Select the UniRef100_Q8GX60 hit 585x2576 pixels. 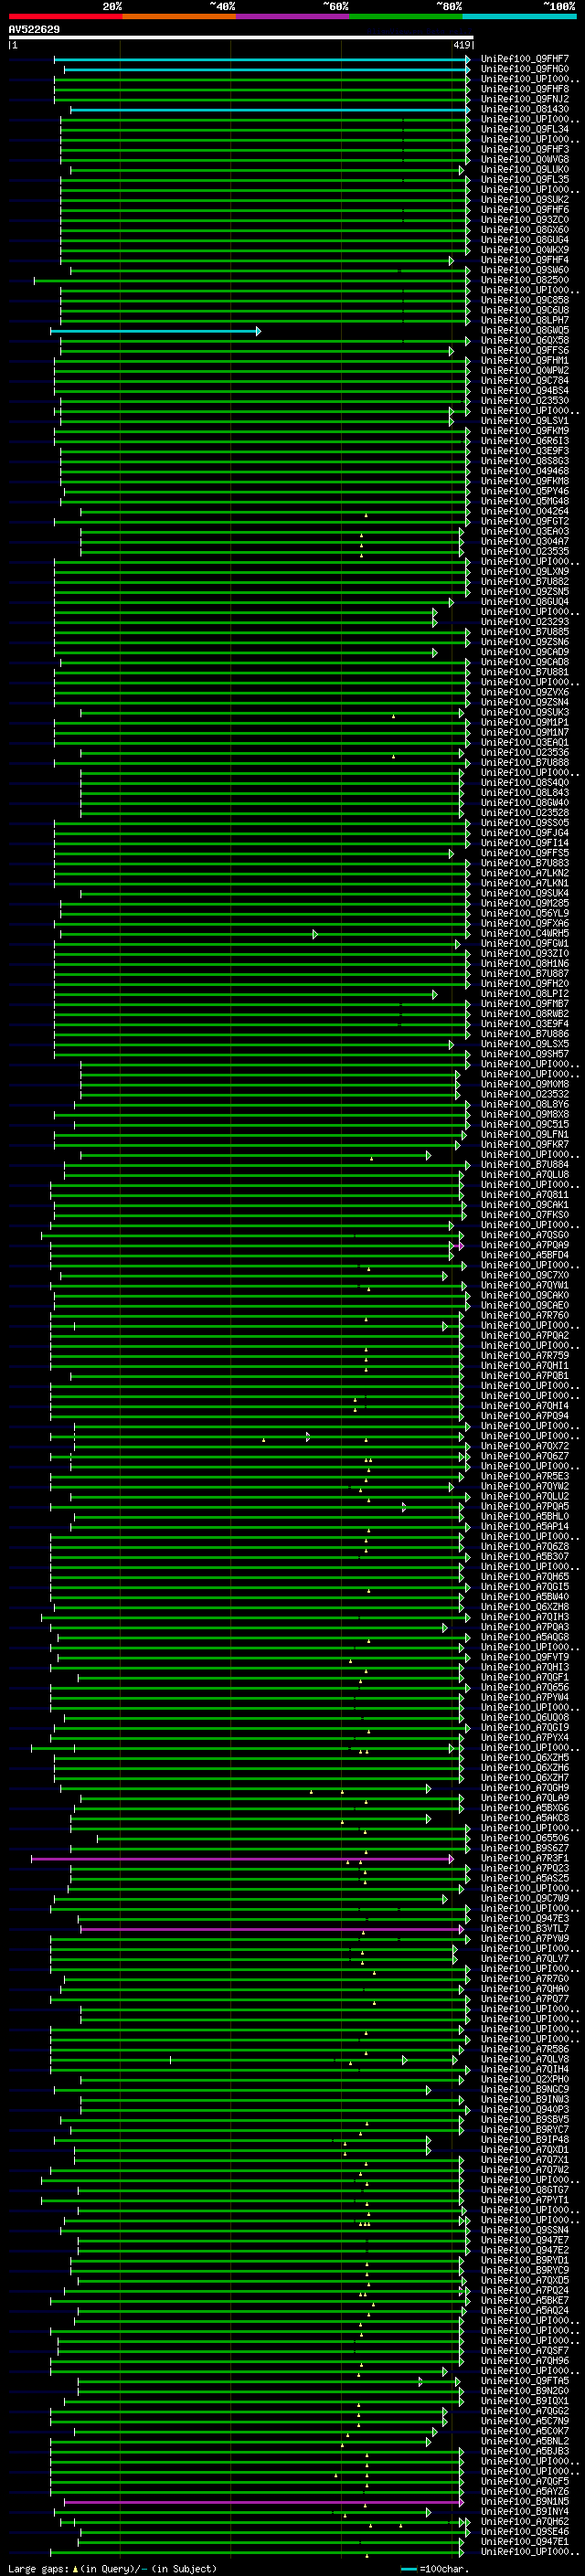point(525,230)
